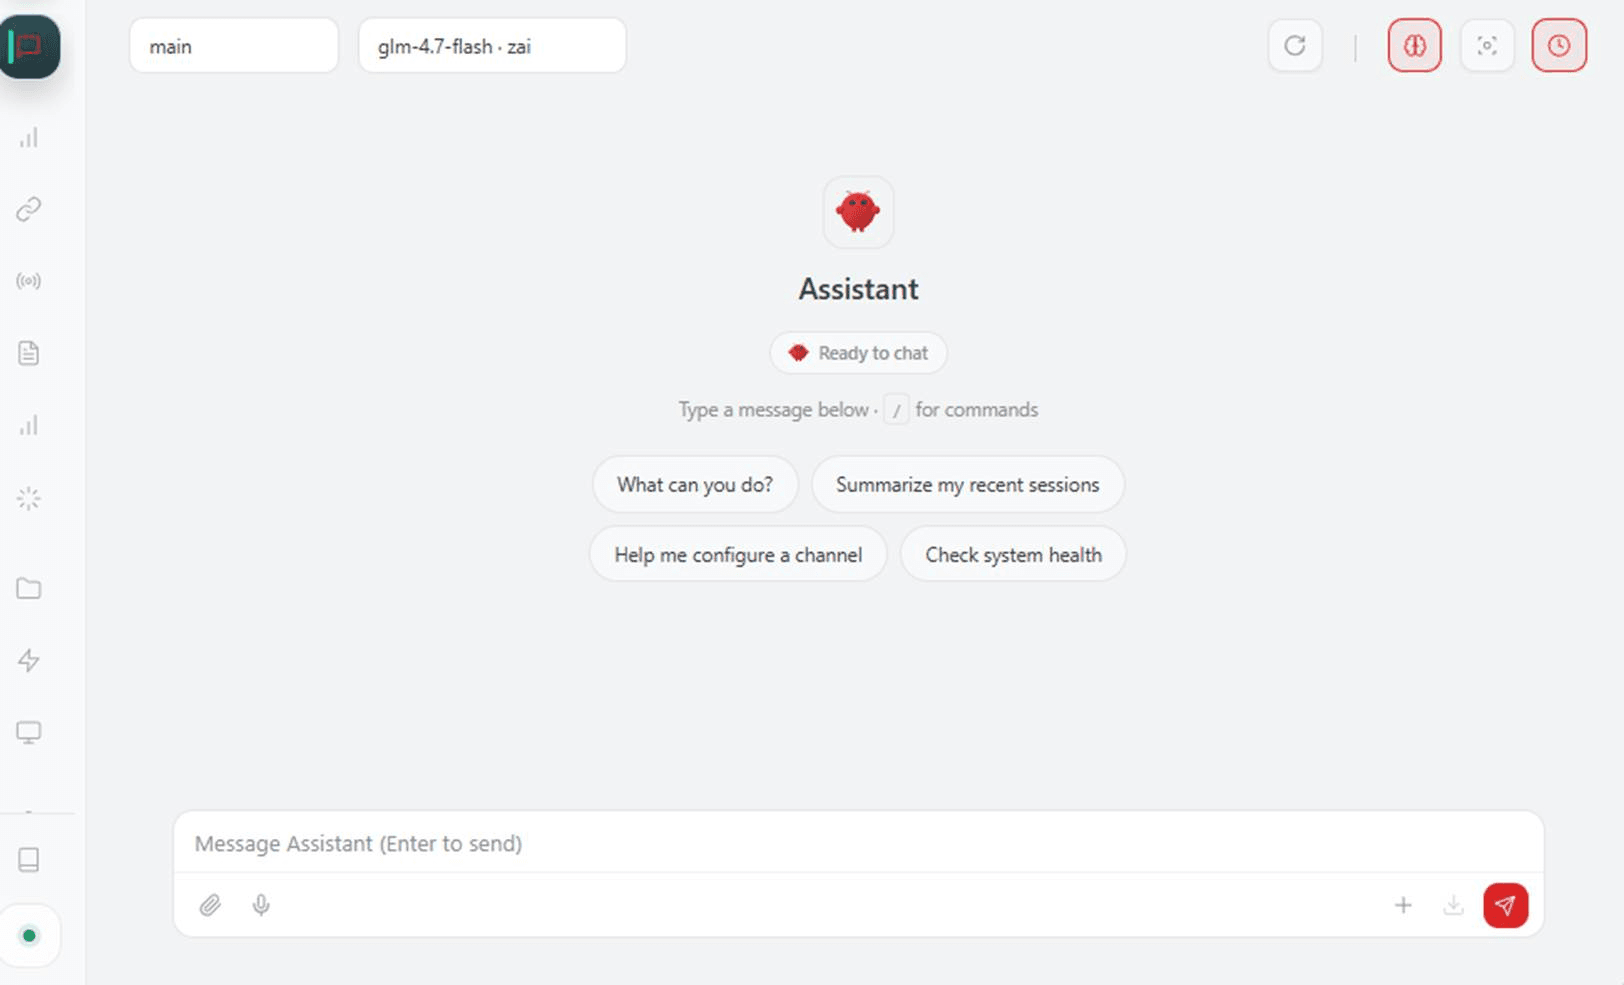
Task: Open the monitor icon in the sidebar
Action: [29, 732]
